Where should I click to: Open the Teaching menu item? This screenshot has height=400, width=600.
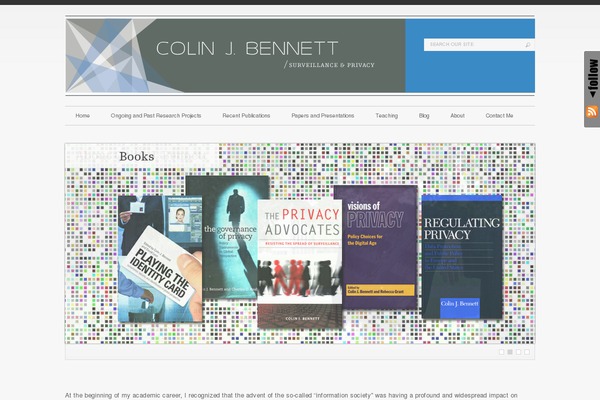coord(386,116)
